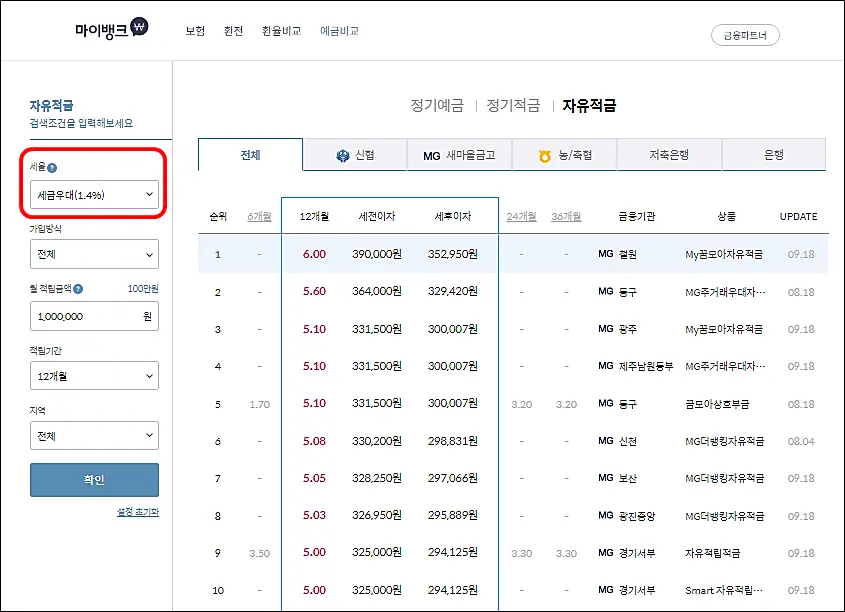
Task: Open the 세금우대(1.4%) tax rate dropdown
Action: pyautogui.click(x=94, y=194)
